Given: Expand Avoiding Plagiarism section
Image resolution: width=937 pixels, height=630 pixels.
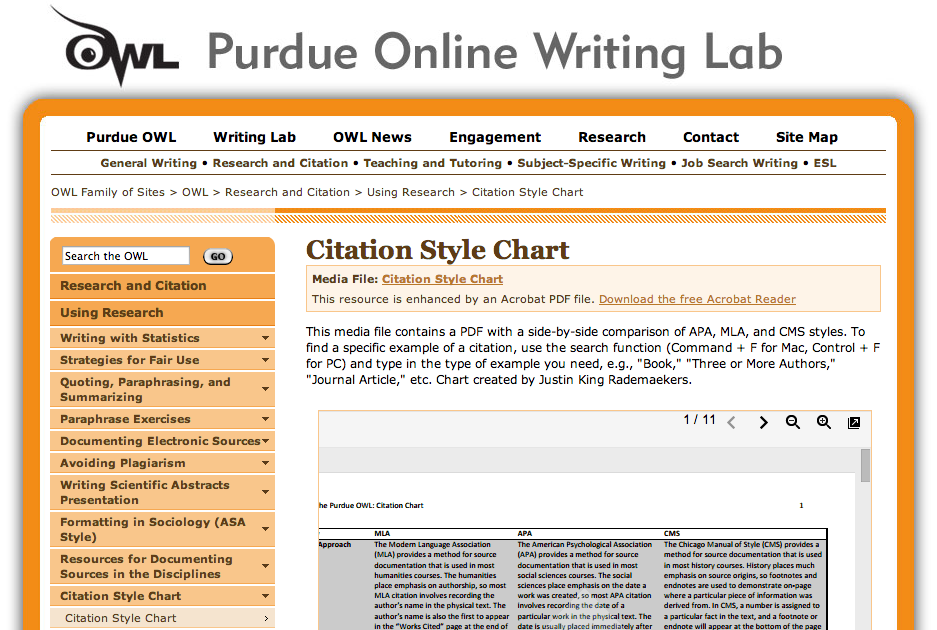Looking at the screenshot, I should [163, 463].
